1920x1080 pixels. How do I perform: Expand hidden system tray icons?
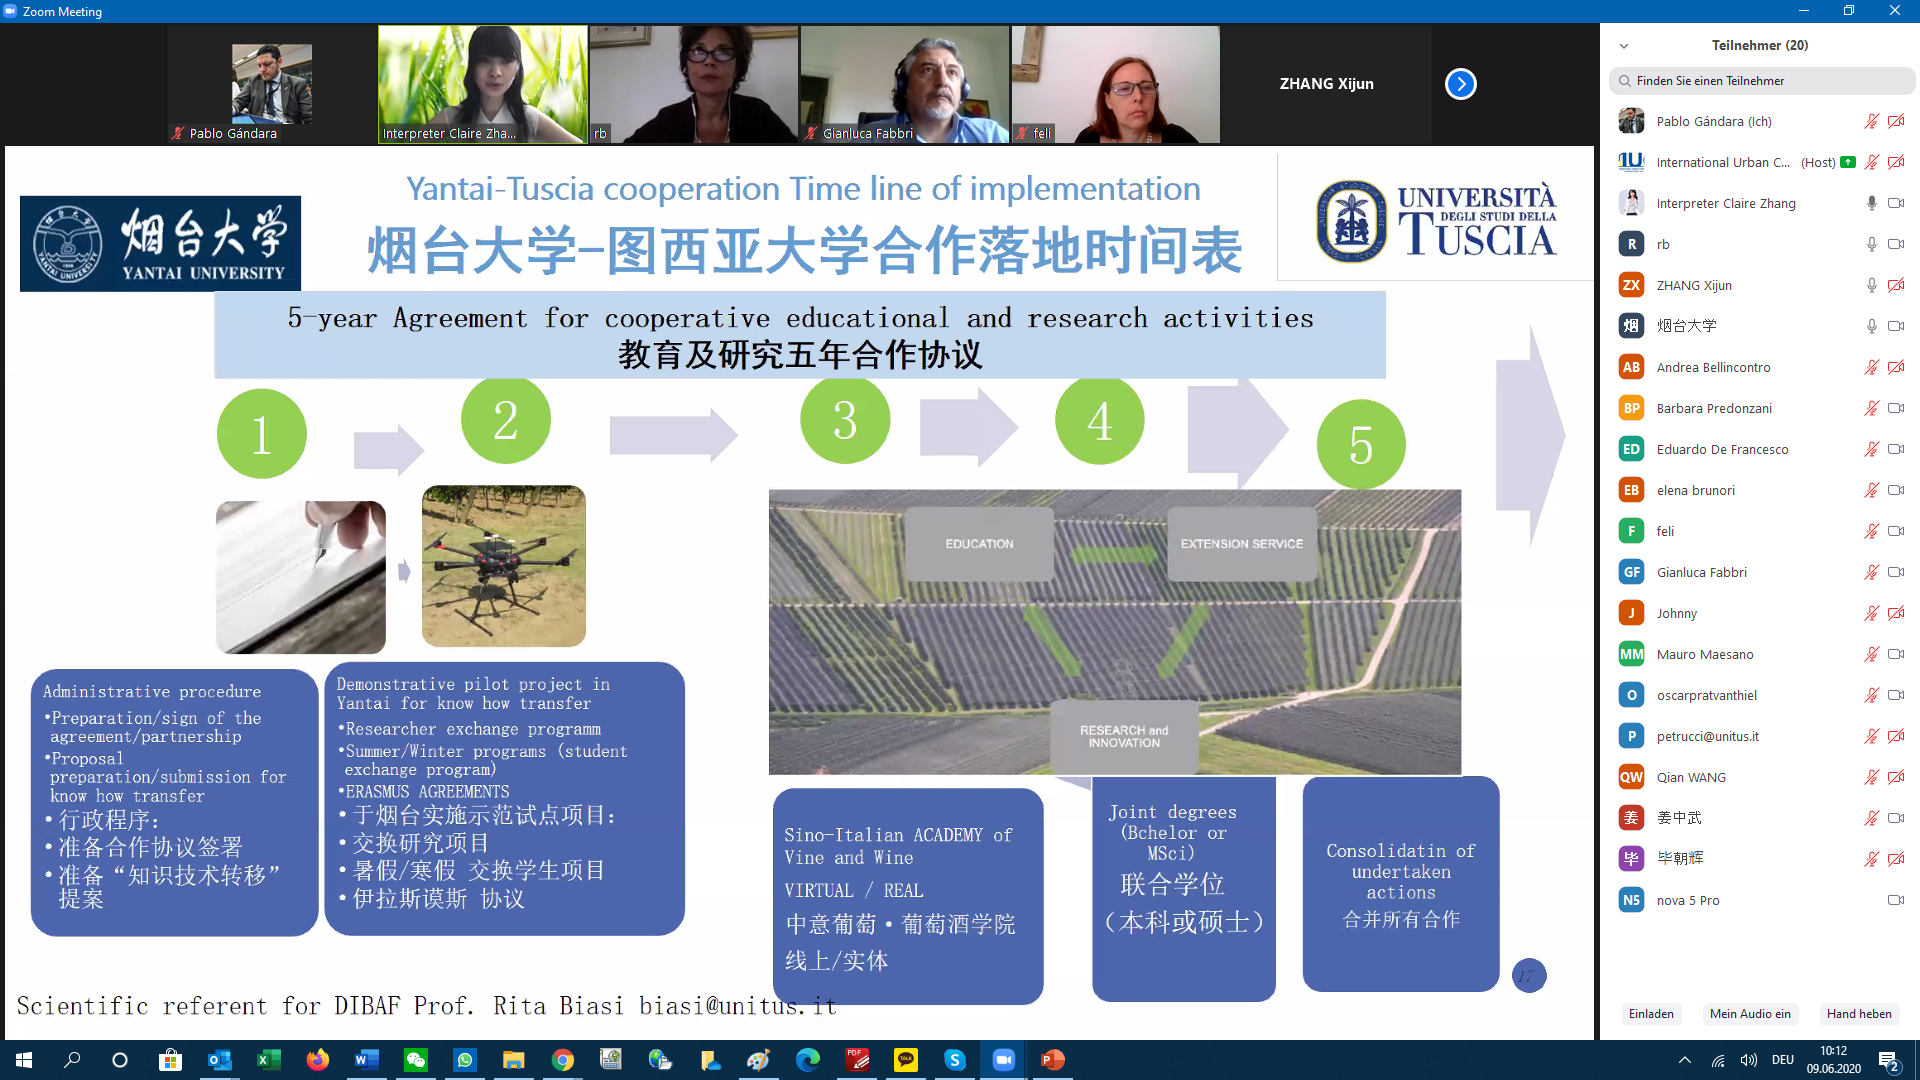coord(1684,1060)
